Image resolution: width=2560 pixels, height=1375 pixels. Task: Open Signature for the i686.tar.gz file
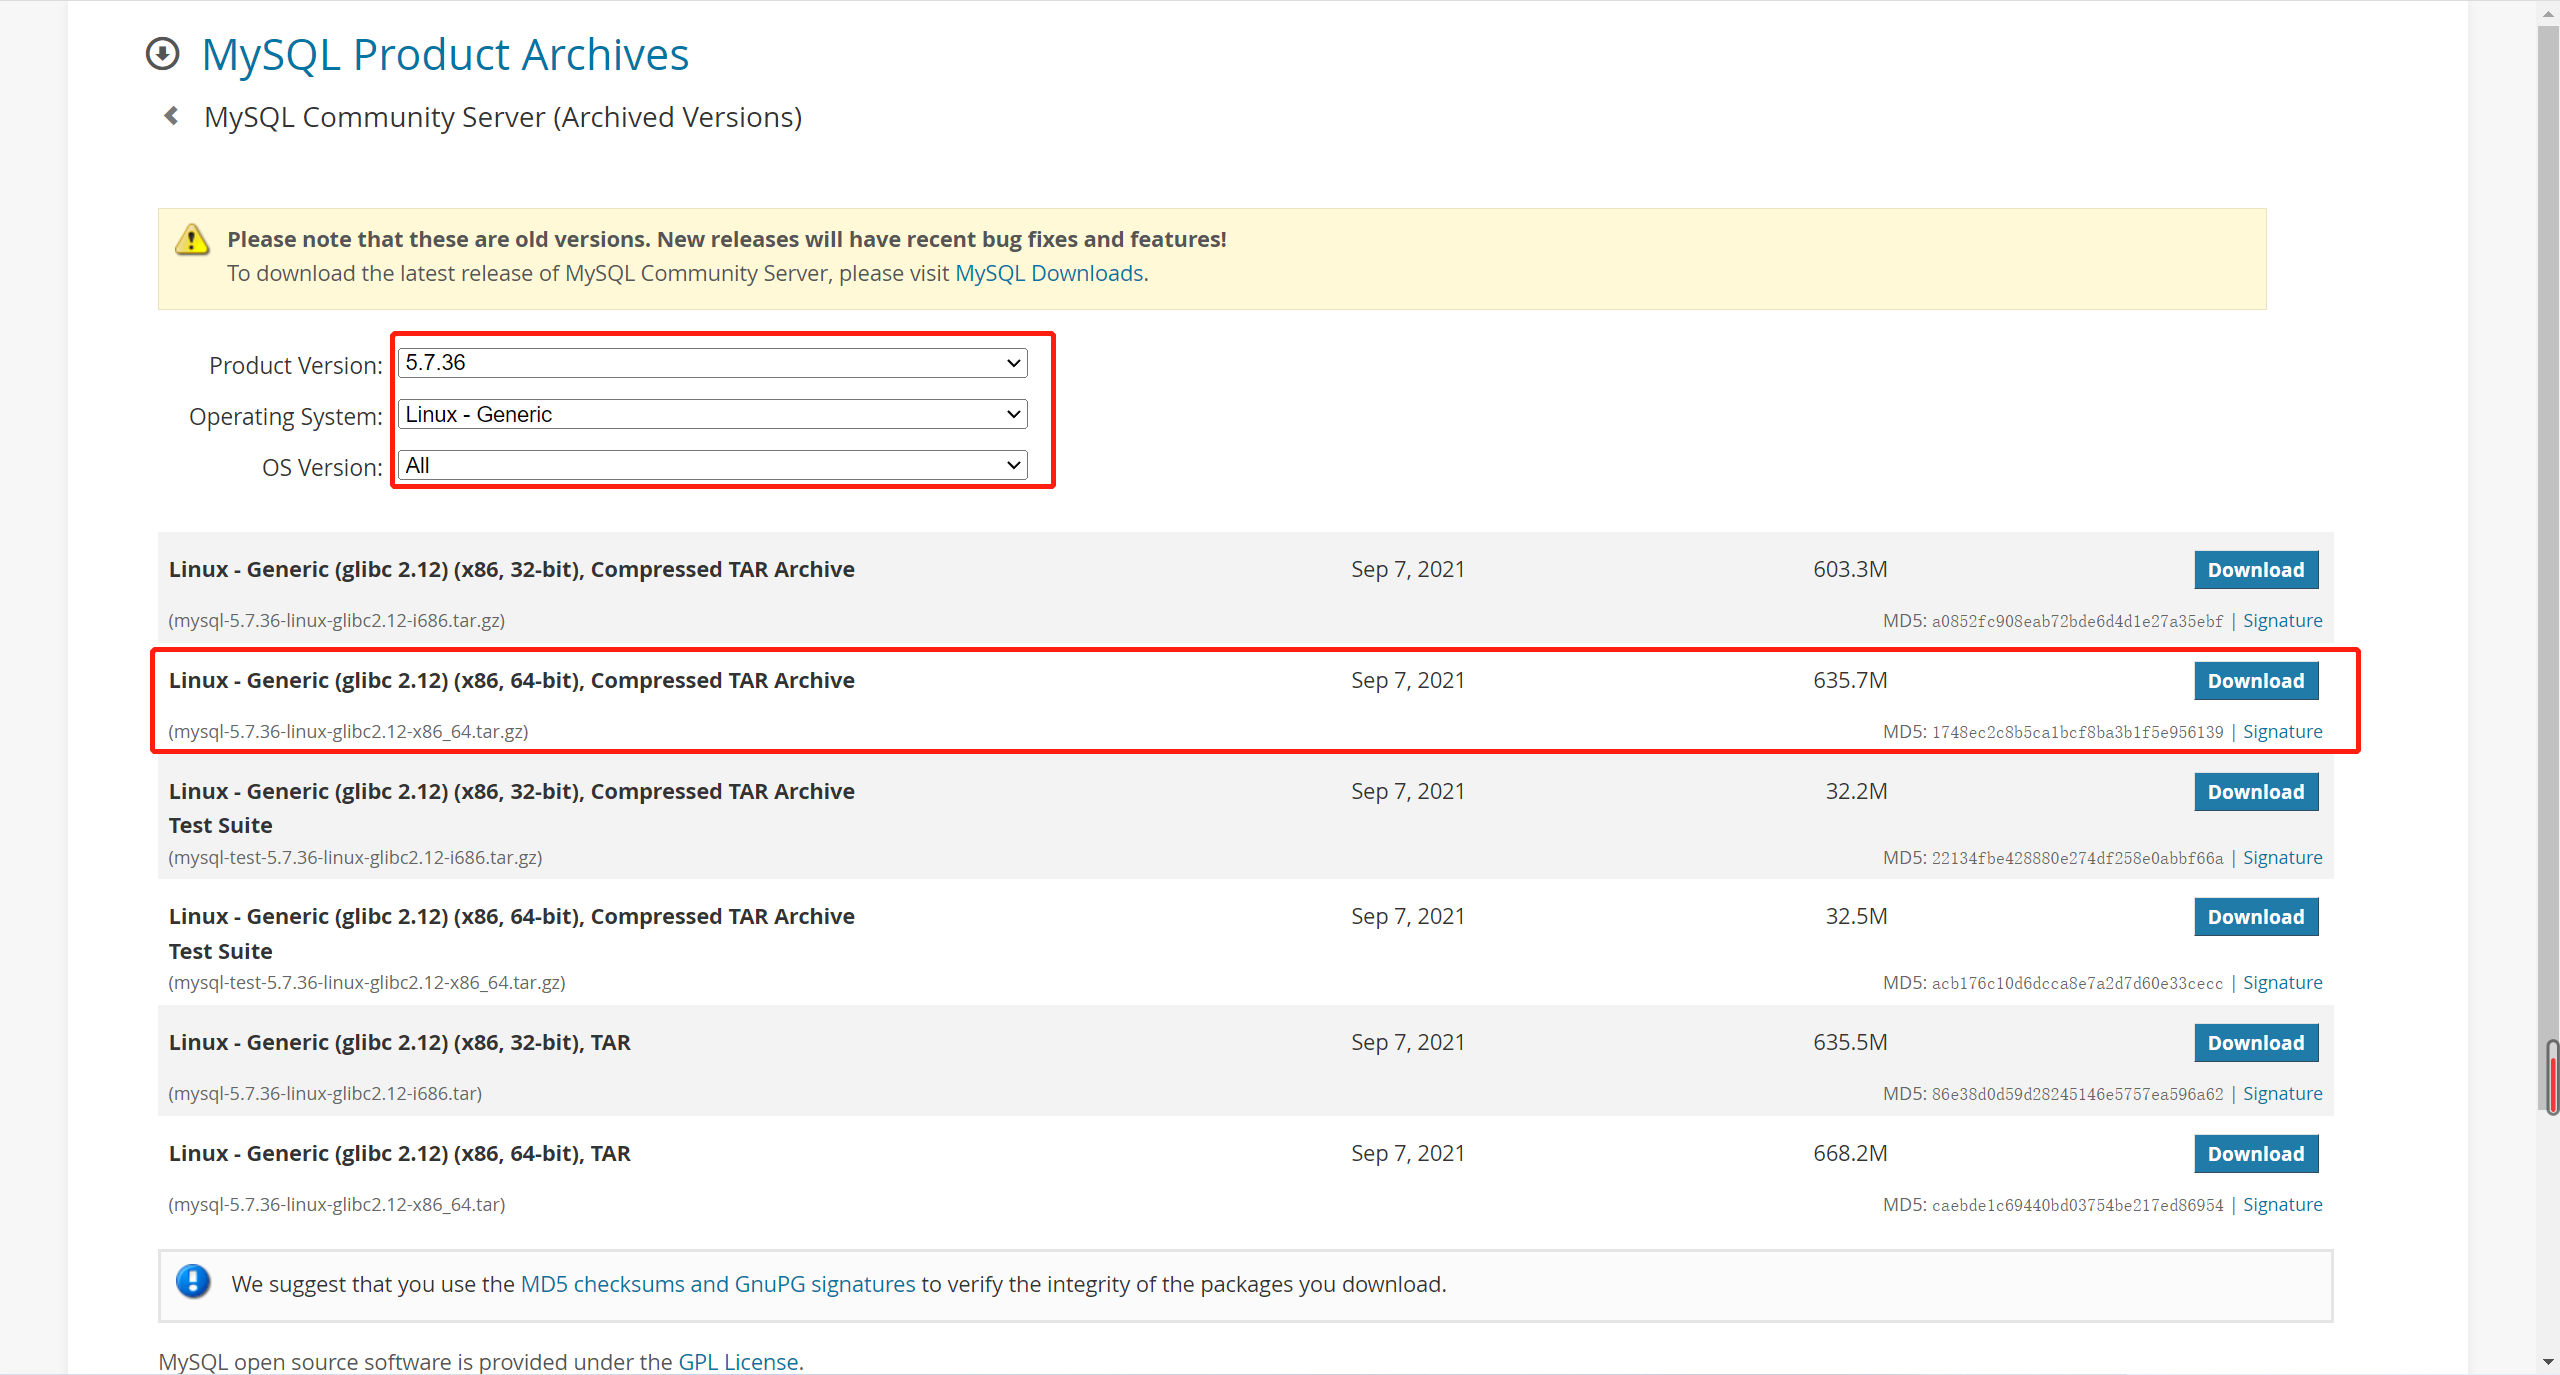coord(2282,621)
